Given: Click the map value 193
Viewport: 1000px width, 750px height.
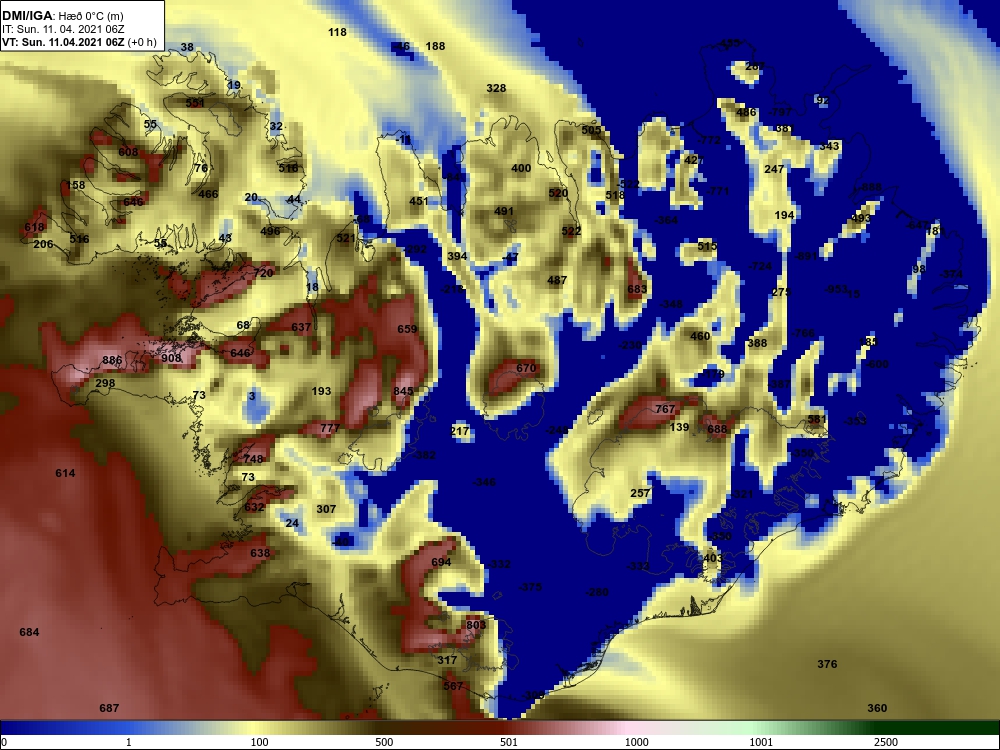Looking at the screenshot, I should [321, 391].
